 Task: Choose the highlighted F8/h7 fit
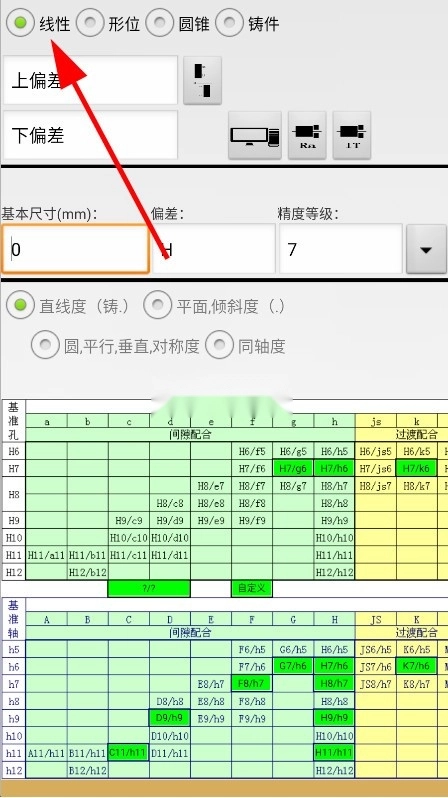[252, 683]
